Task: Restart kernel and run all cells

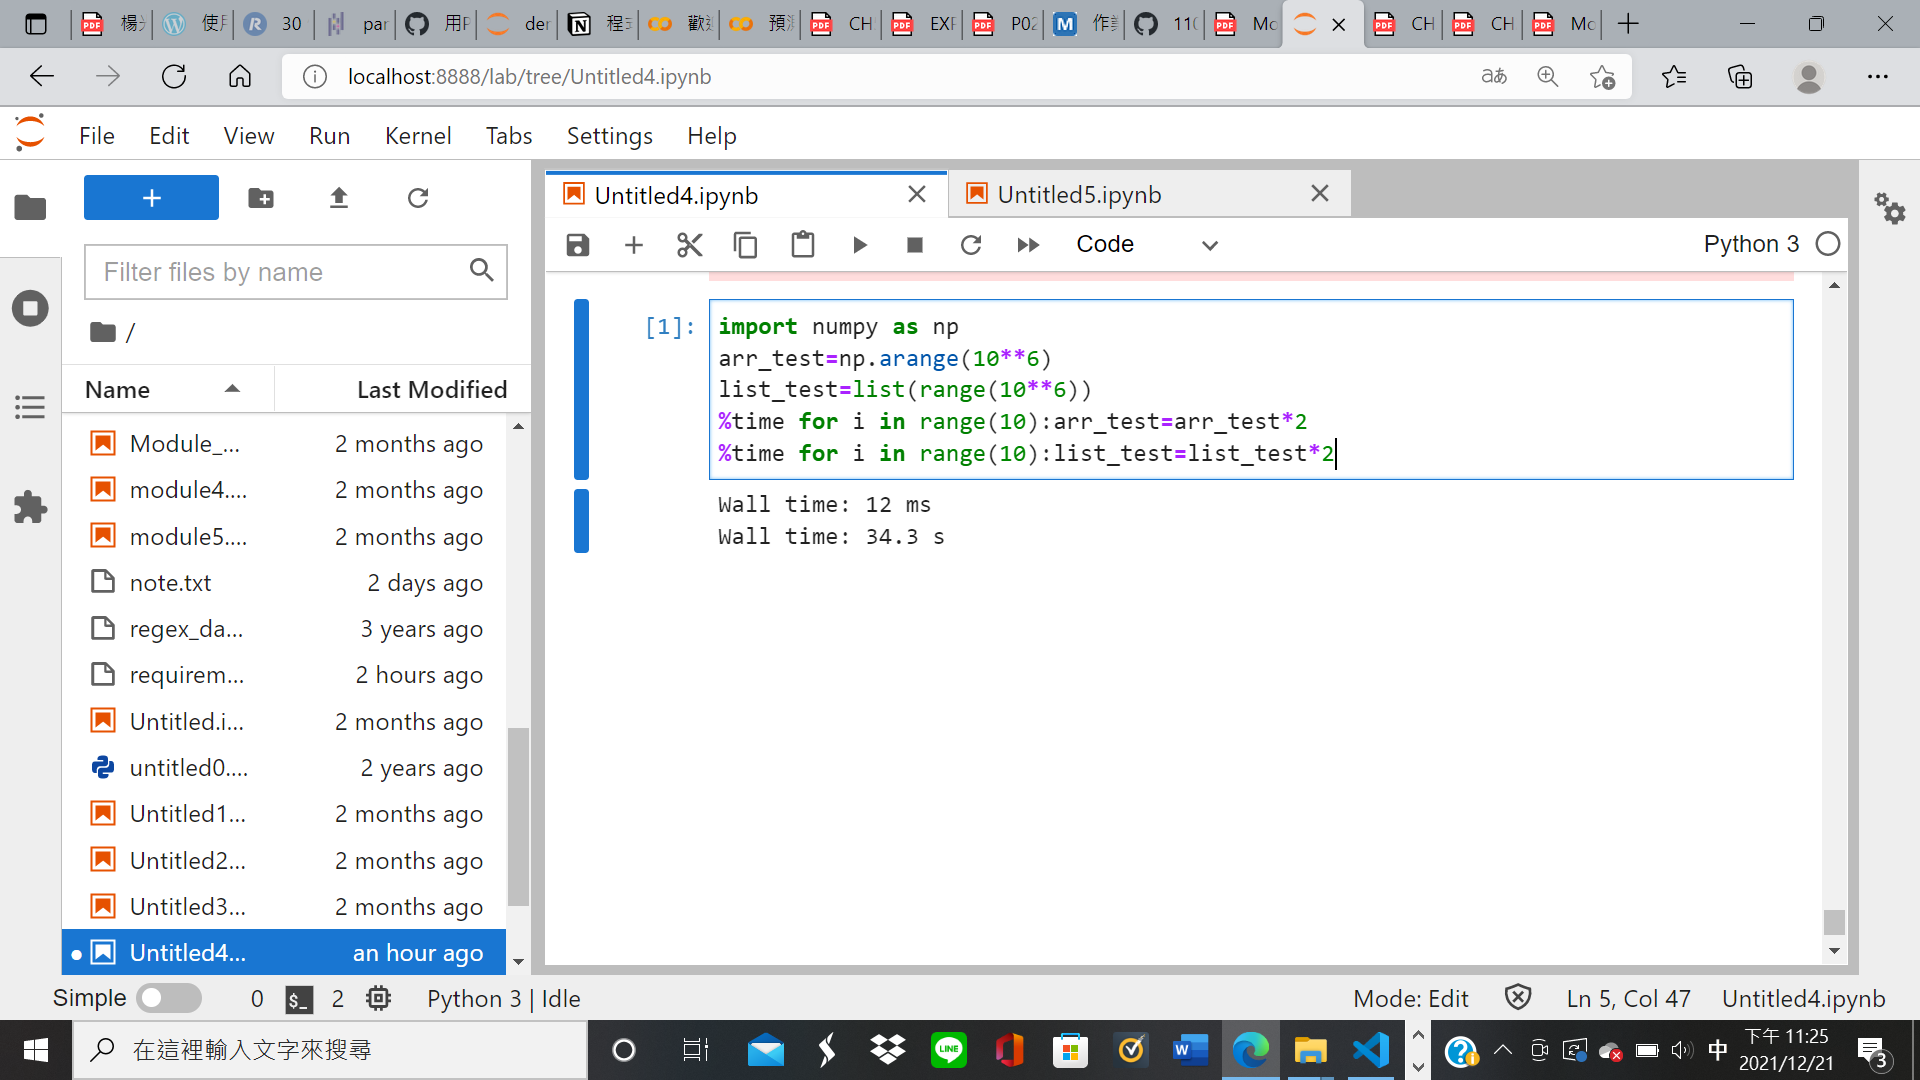Action: click(1028, 244)
